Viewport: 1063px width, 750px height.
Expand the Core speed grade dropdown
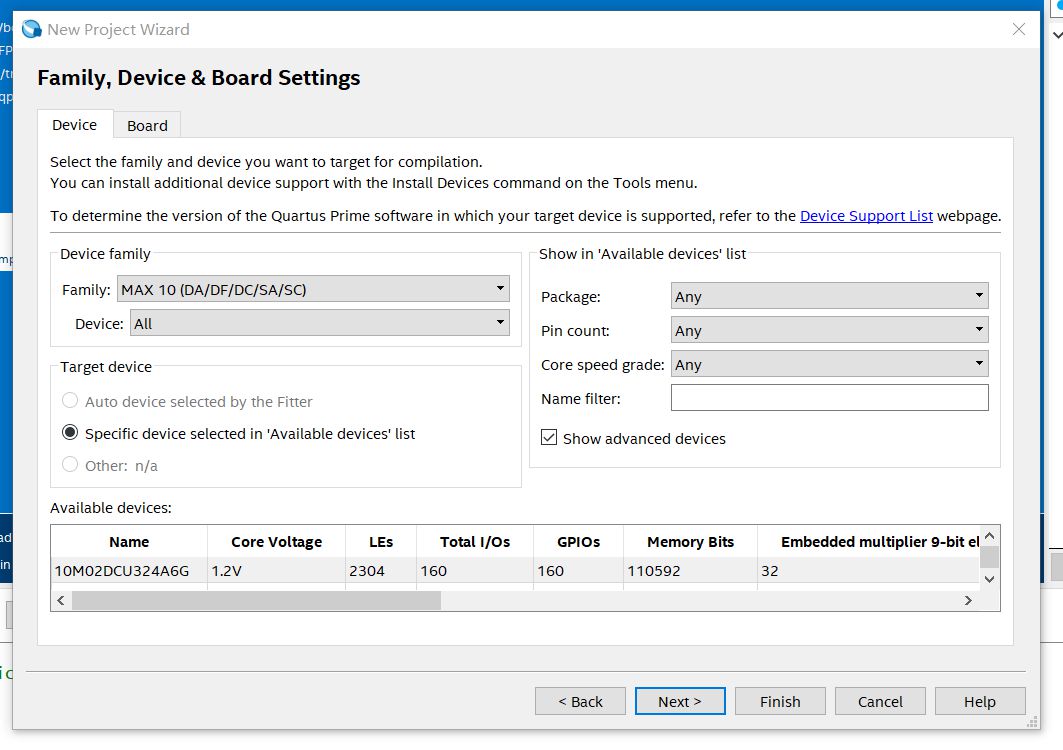point(830,364)
